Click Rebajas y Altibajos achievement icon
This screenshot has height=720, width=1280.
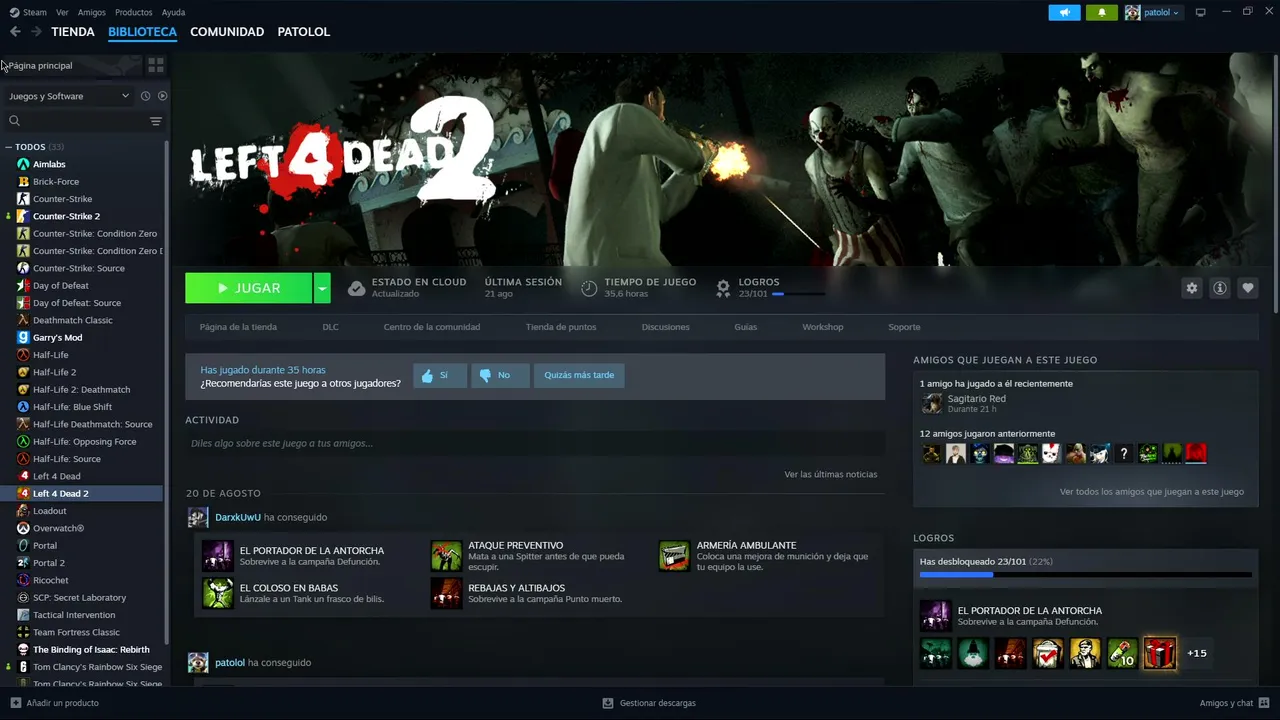(446, 593)
